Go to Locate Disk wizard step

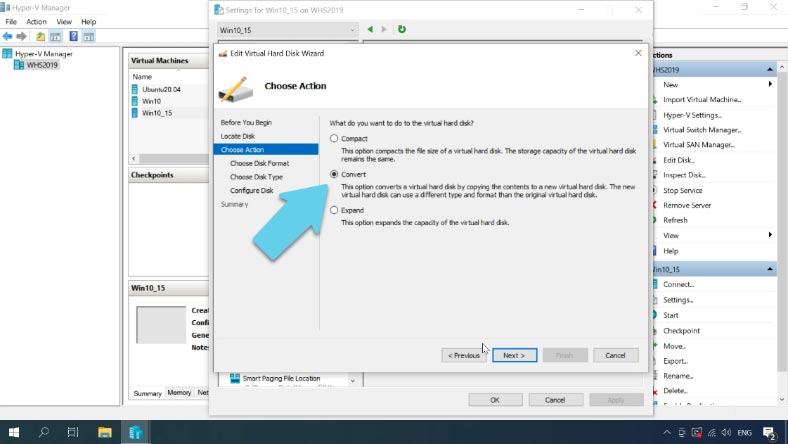[x=238, y=136]
